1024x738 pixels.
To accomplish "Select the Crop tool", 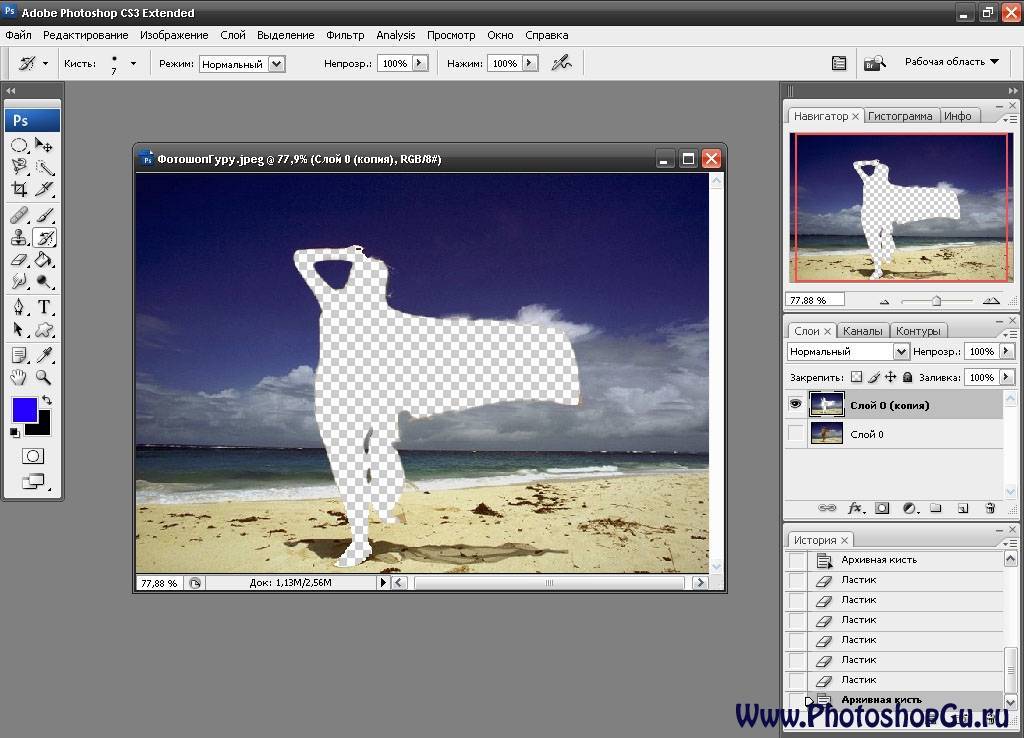I will pyautogui.click(x=19, y=189).
